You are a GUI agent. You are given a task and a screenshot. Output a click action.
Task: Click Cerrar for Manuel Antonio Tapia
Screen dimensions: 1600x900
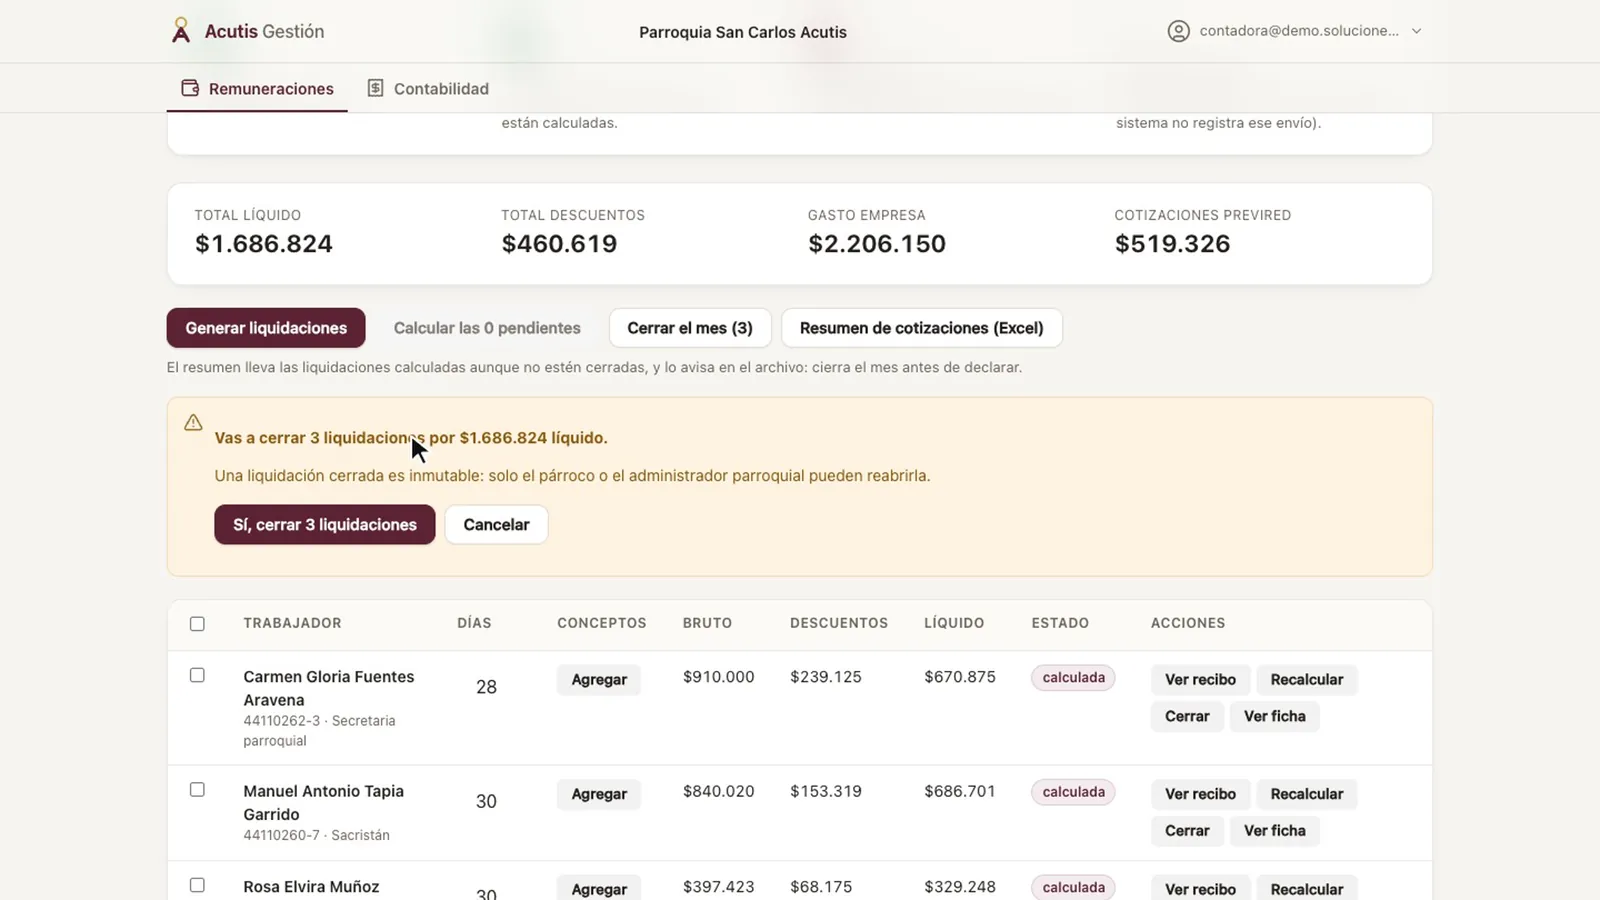[1187, 831]
